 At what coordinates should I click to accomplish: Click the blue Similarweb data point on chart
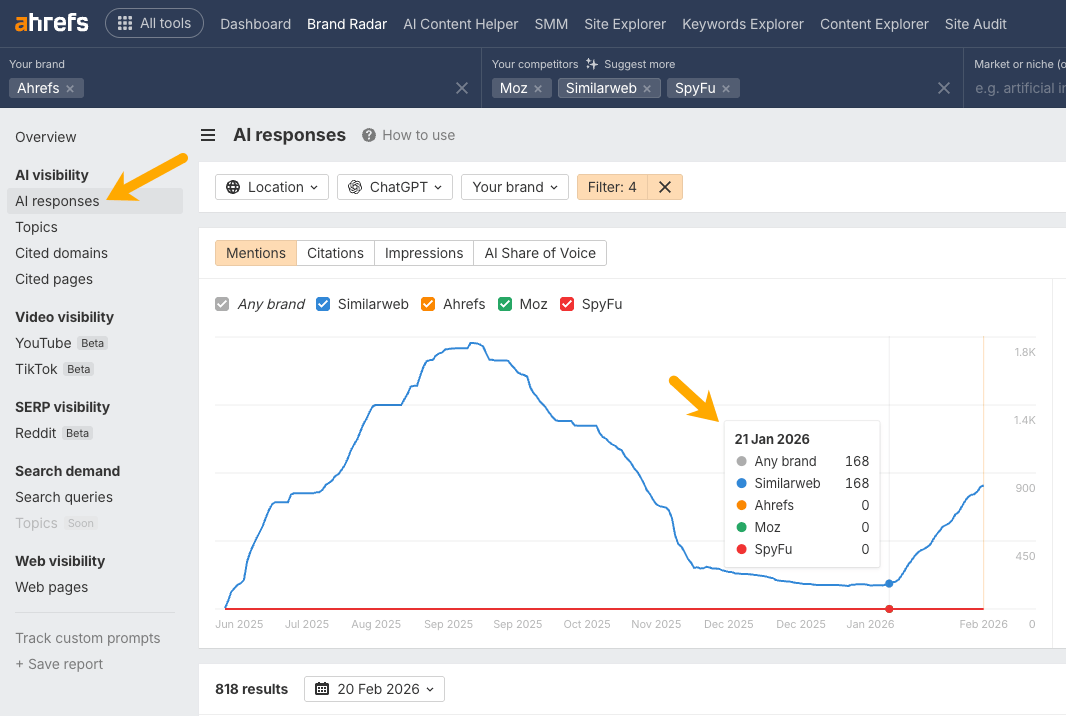click(889, 583)
